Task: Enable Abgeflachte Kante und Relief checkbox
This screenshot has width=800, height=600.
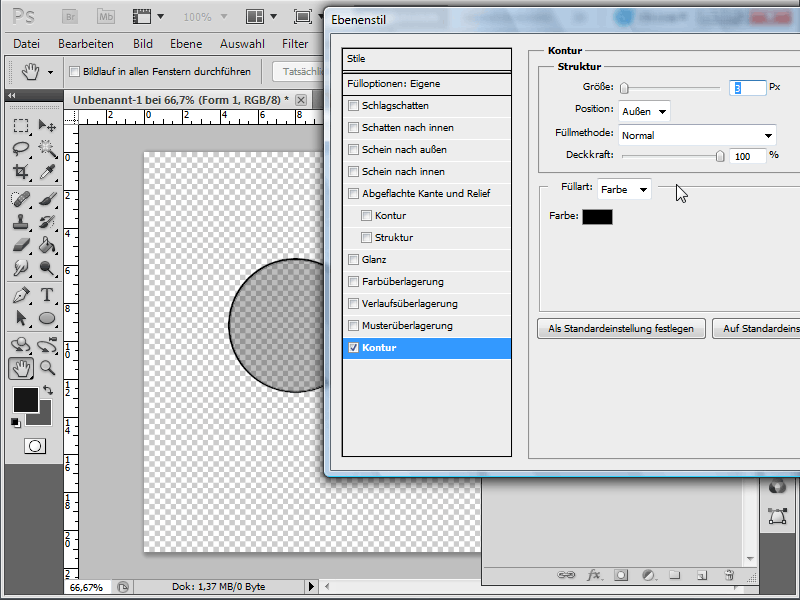Action: point(353,193)
